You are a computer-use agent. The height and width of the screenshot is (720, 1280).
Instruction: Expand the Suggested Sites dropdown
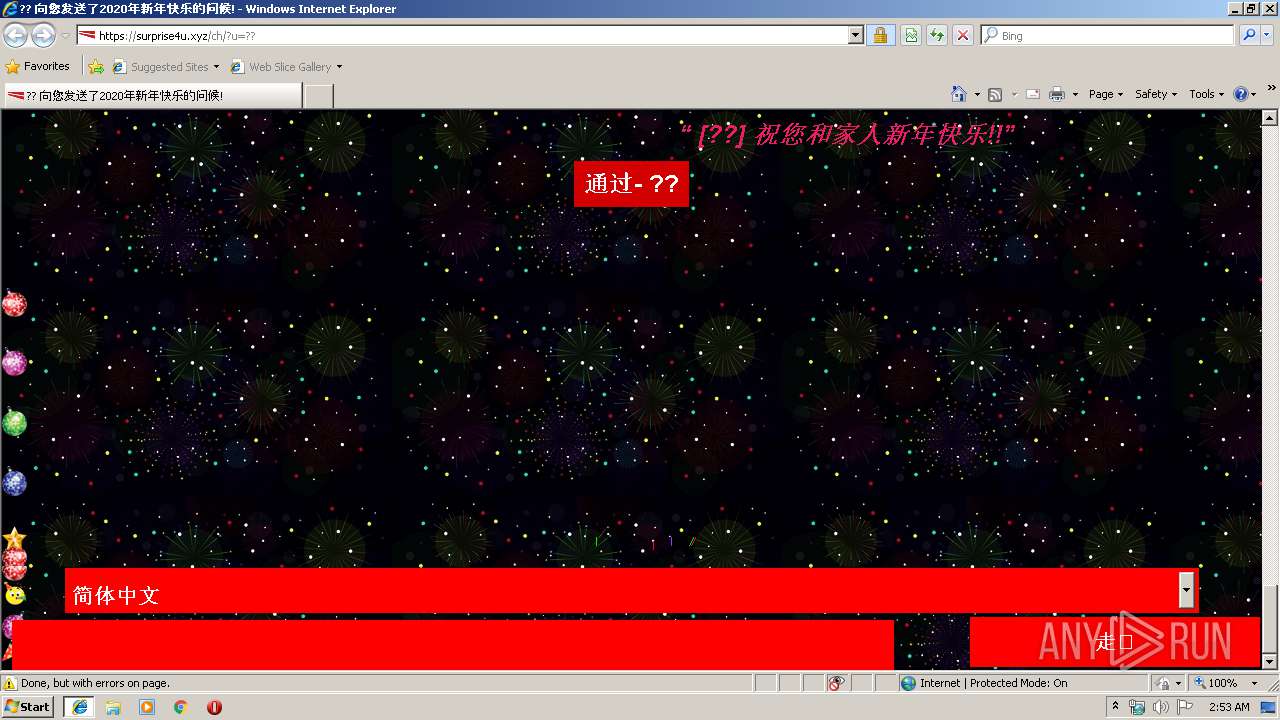pos(216,67)
